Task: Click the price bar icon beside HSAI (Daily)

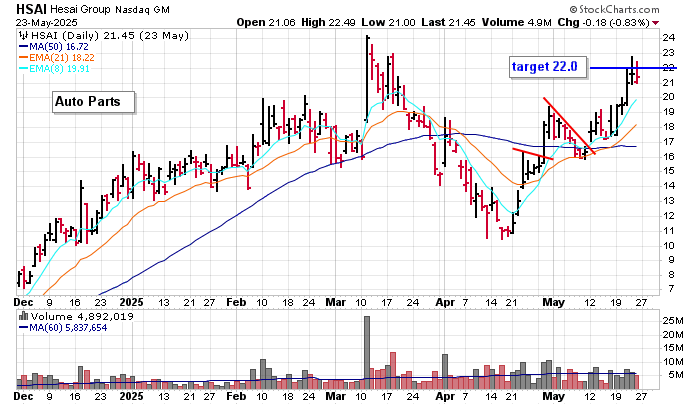Action: pyautogui.click(x=23, y=36)
